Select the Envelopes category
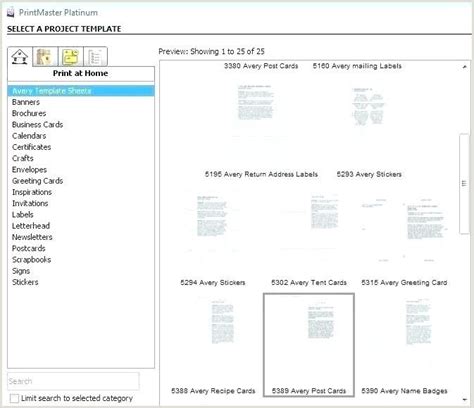474x408 pixels. (29, 170)
